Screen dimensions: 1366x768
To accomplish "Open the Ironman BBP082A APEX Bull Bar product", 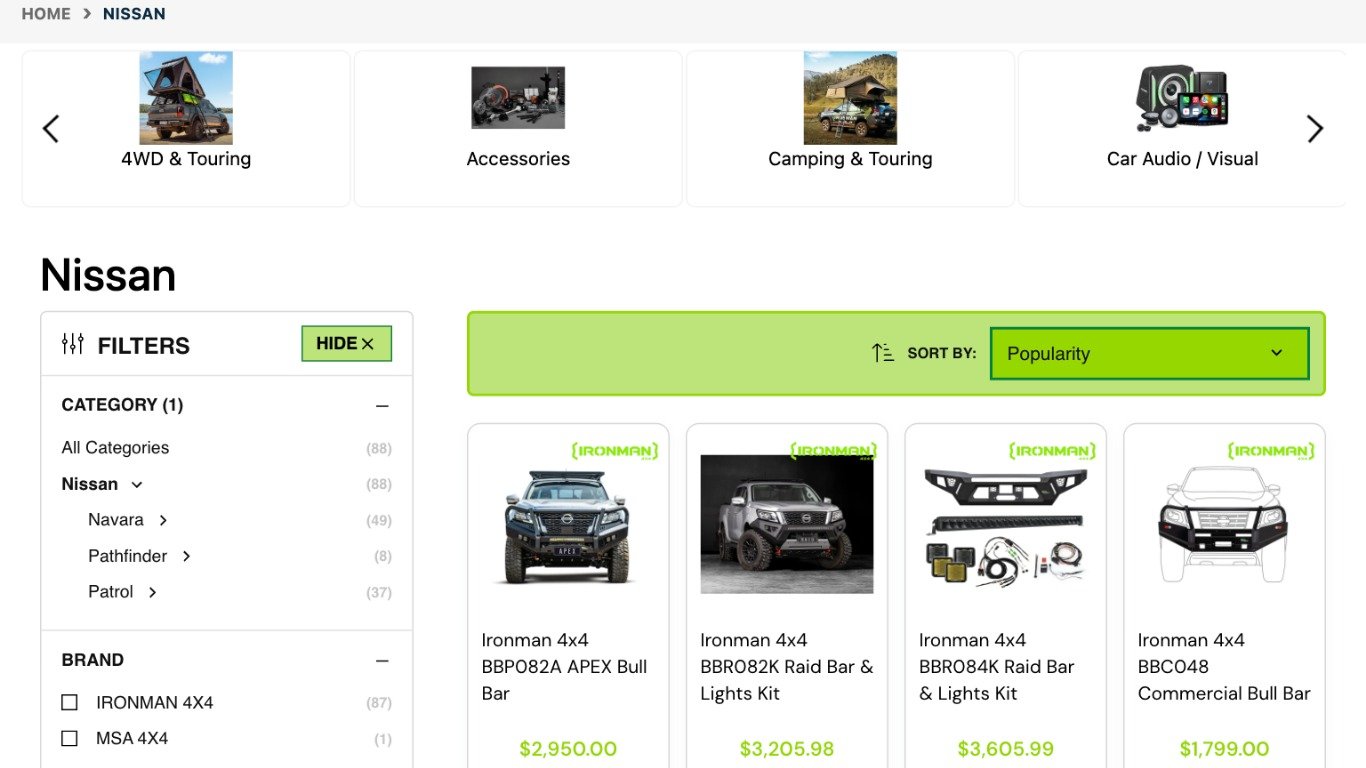I will coord(567,667).
